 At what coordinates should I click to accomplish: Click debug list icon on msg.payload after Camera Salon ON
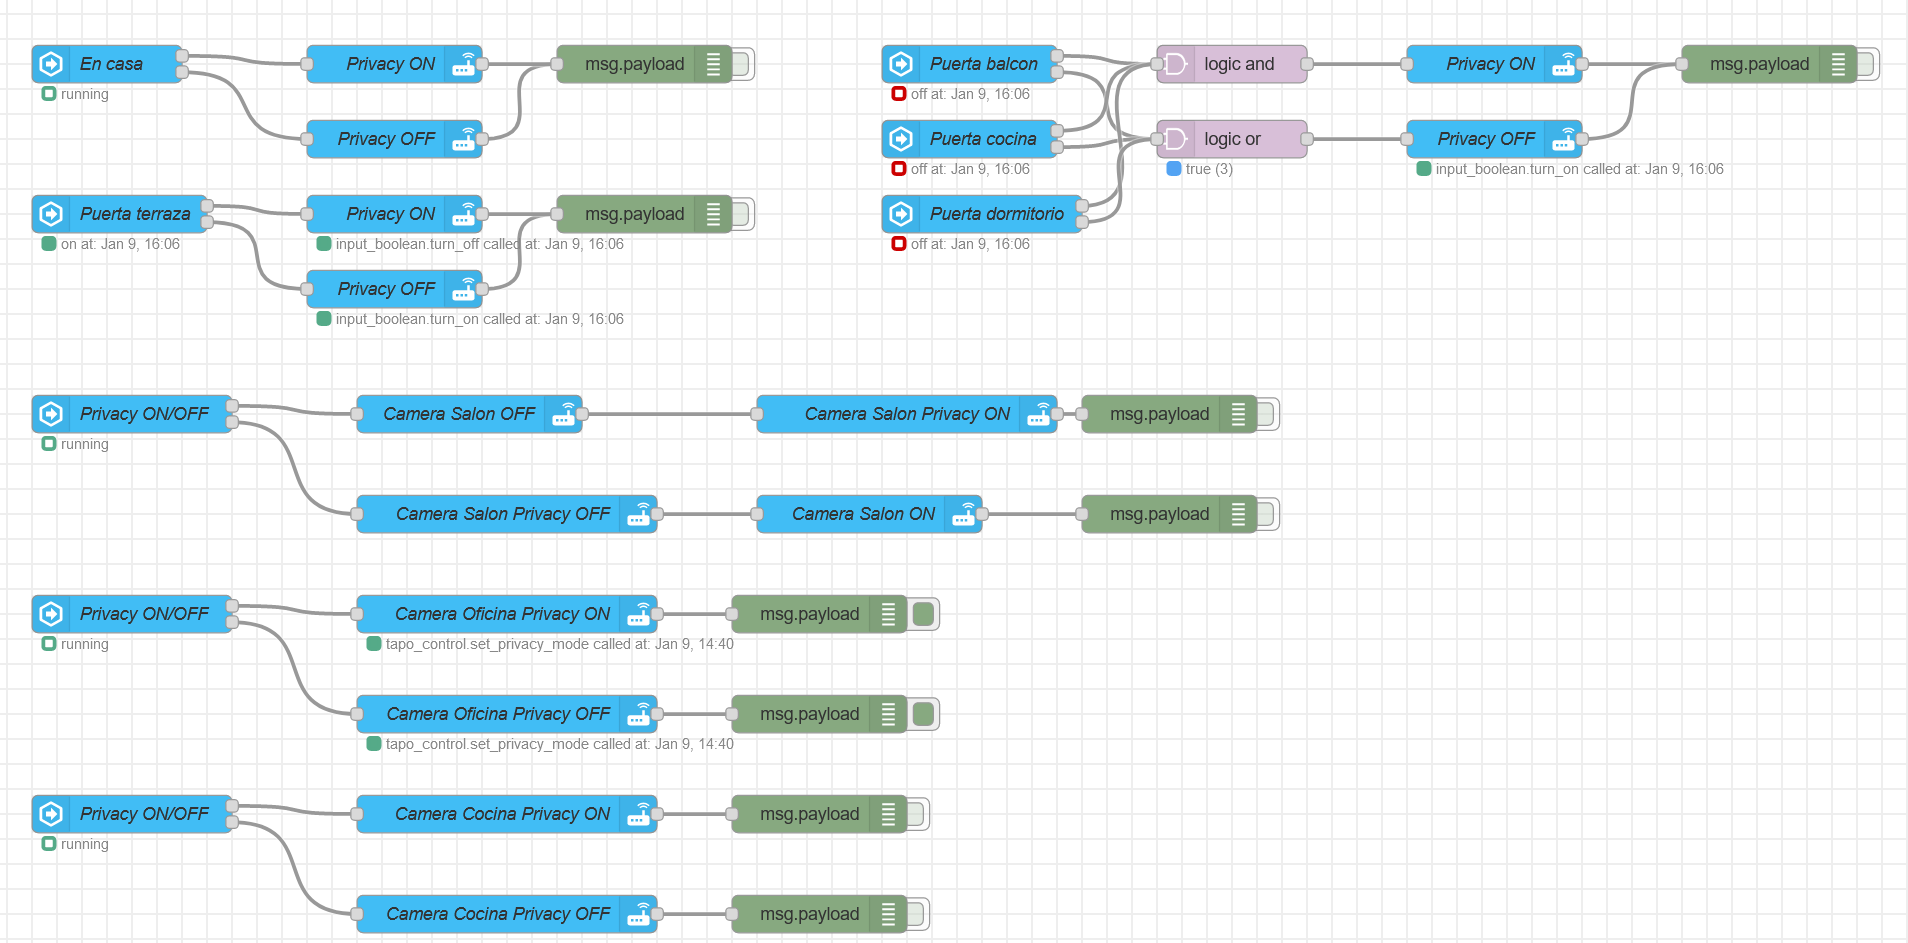click(x=1239, y=514)
